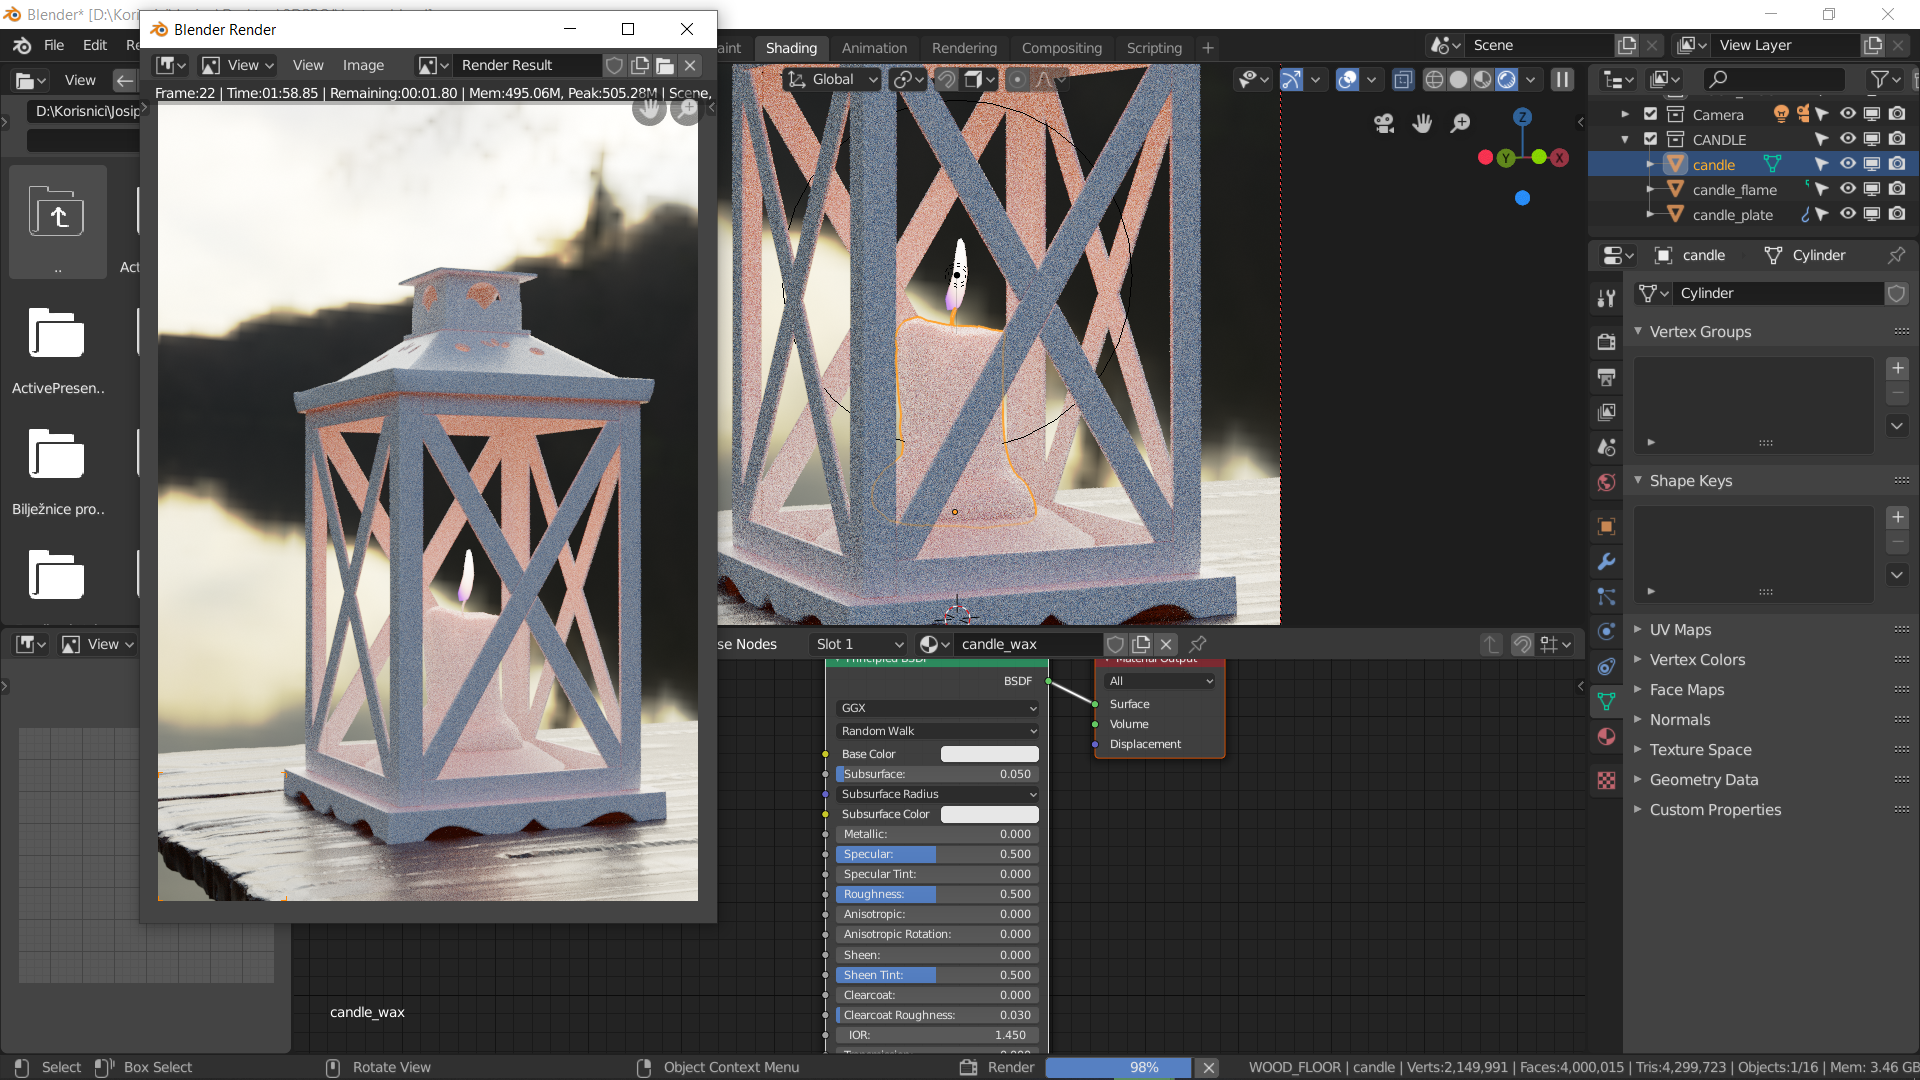
Task: Open image in Blender Render window
Action: (x=665, y=65)
